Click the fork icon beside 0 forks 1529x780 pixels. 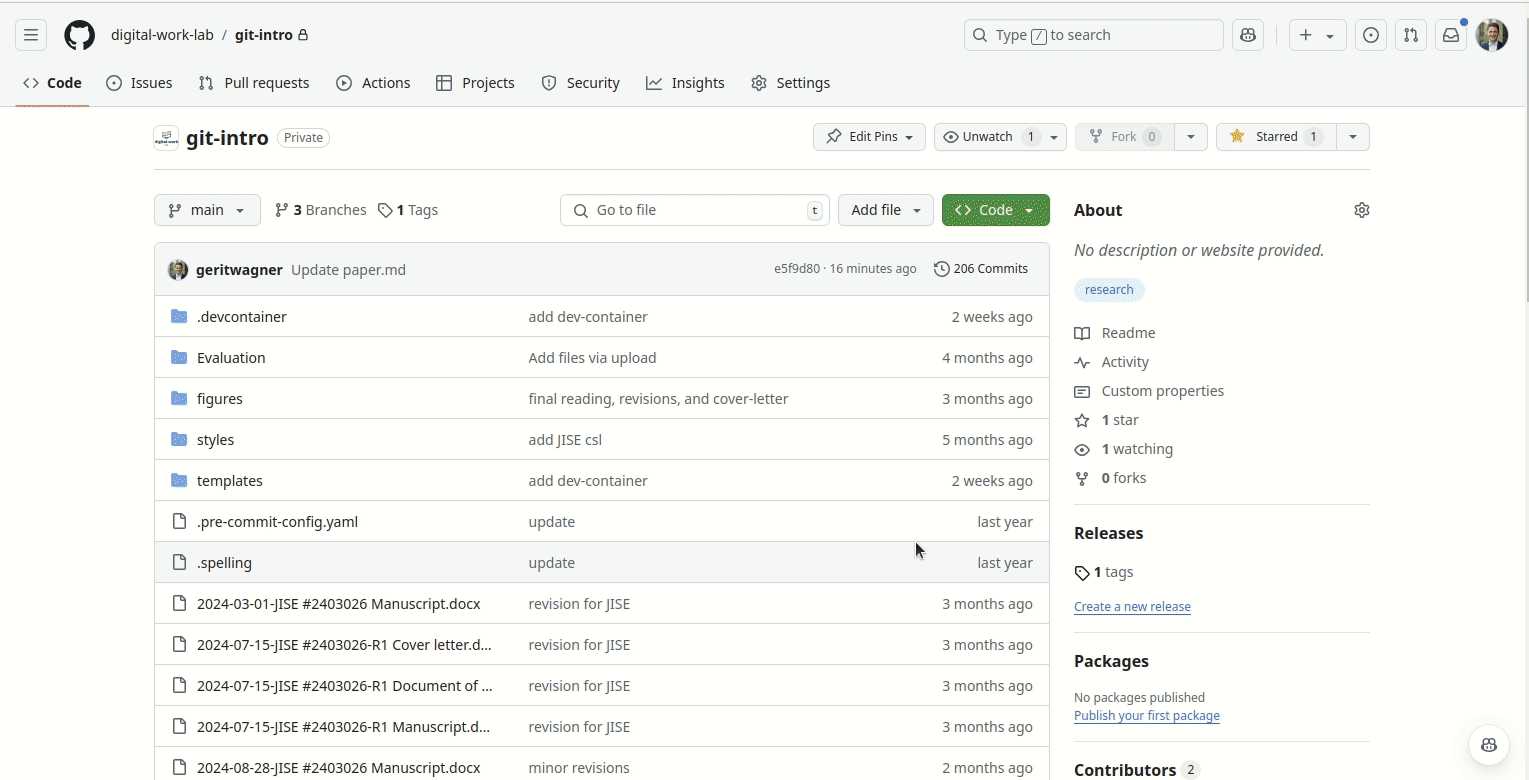coord(1082,478)
